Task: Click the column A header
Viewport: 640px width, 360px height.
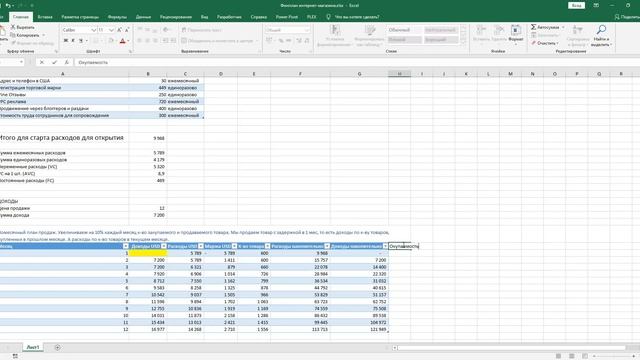Action: 63,74
